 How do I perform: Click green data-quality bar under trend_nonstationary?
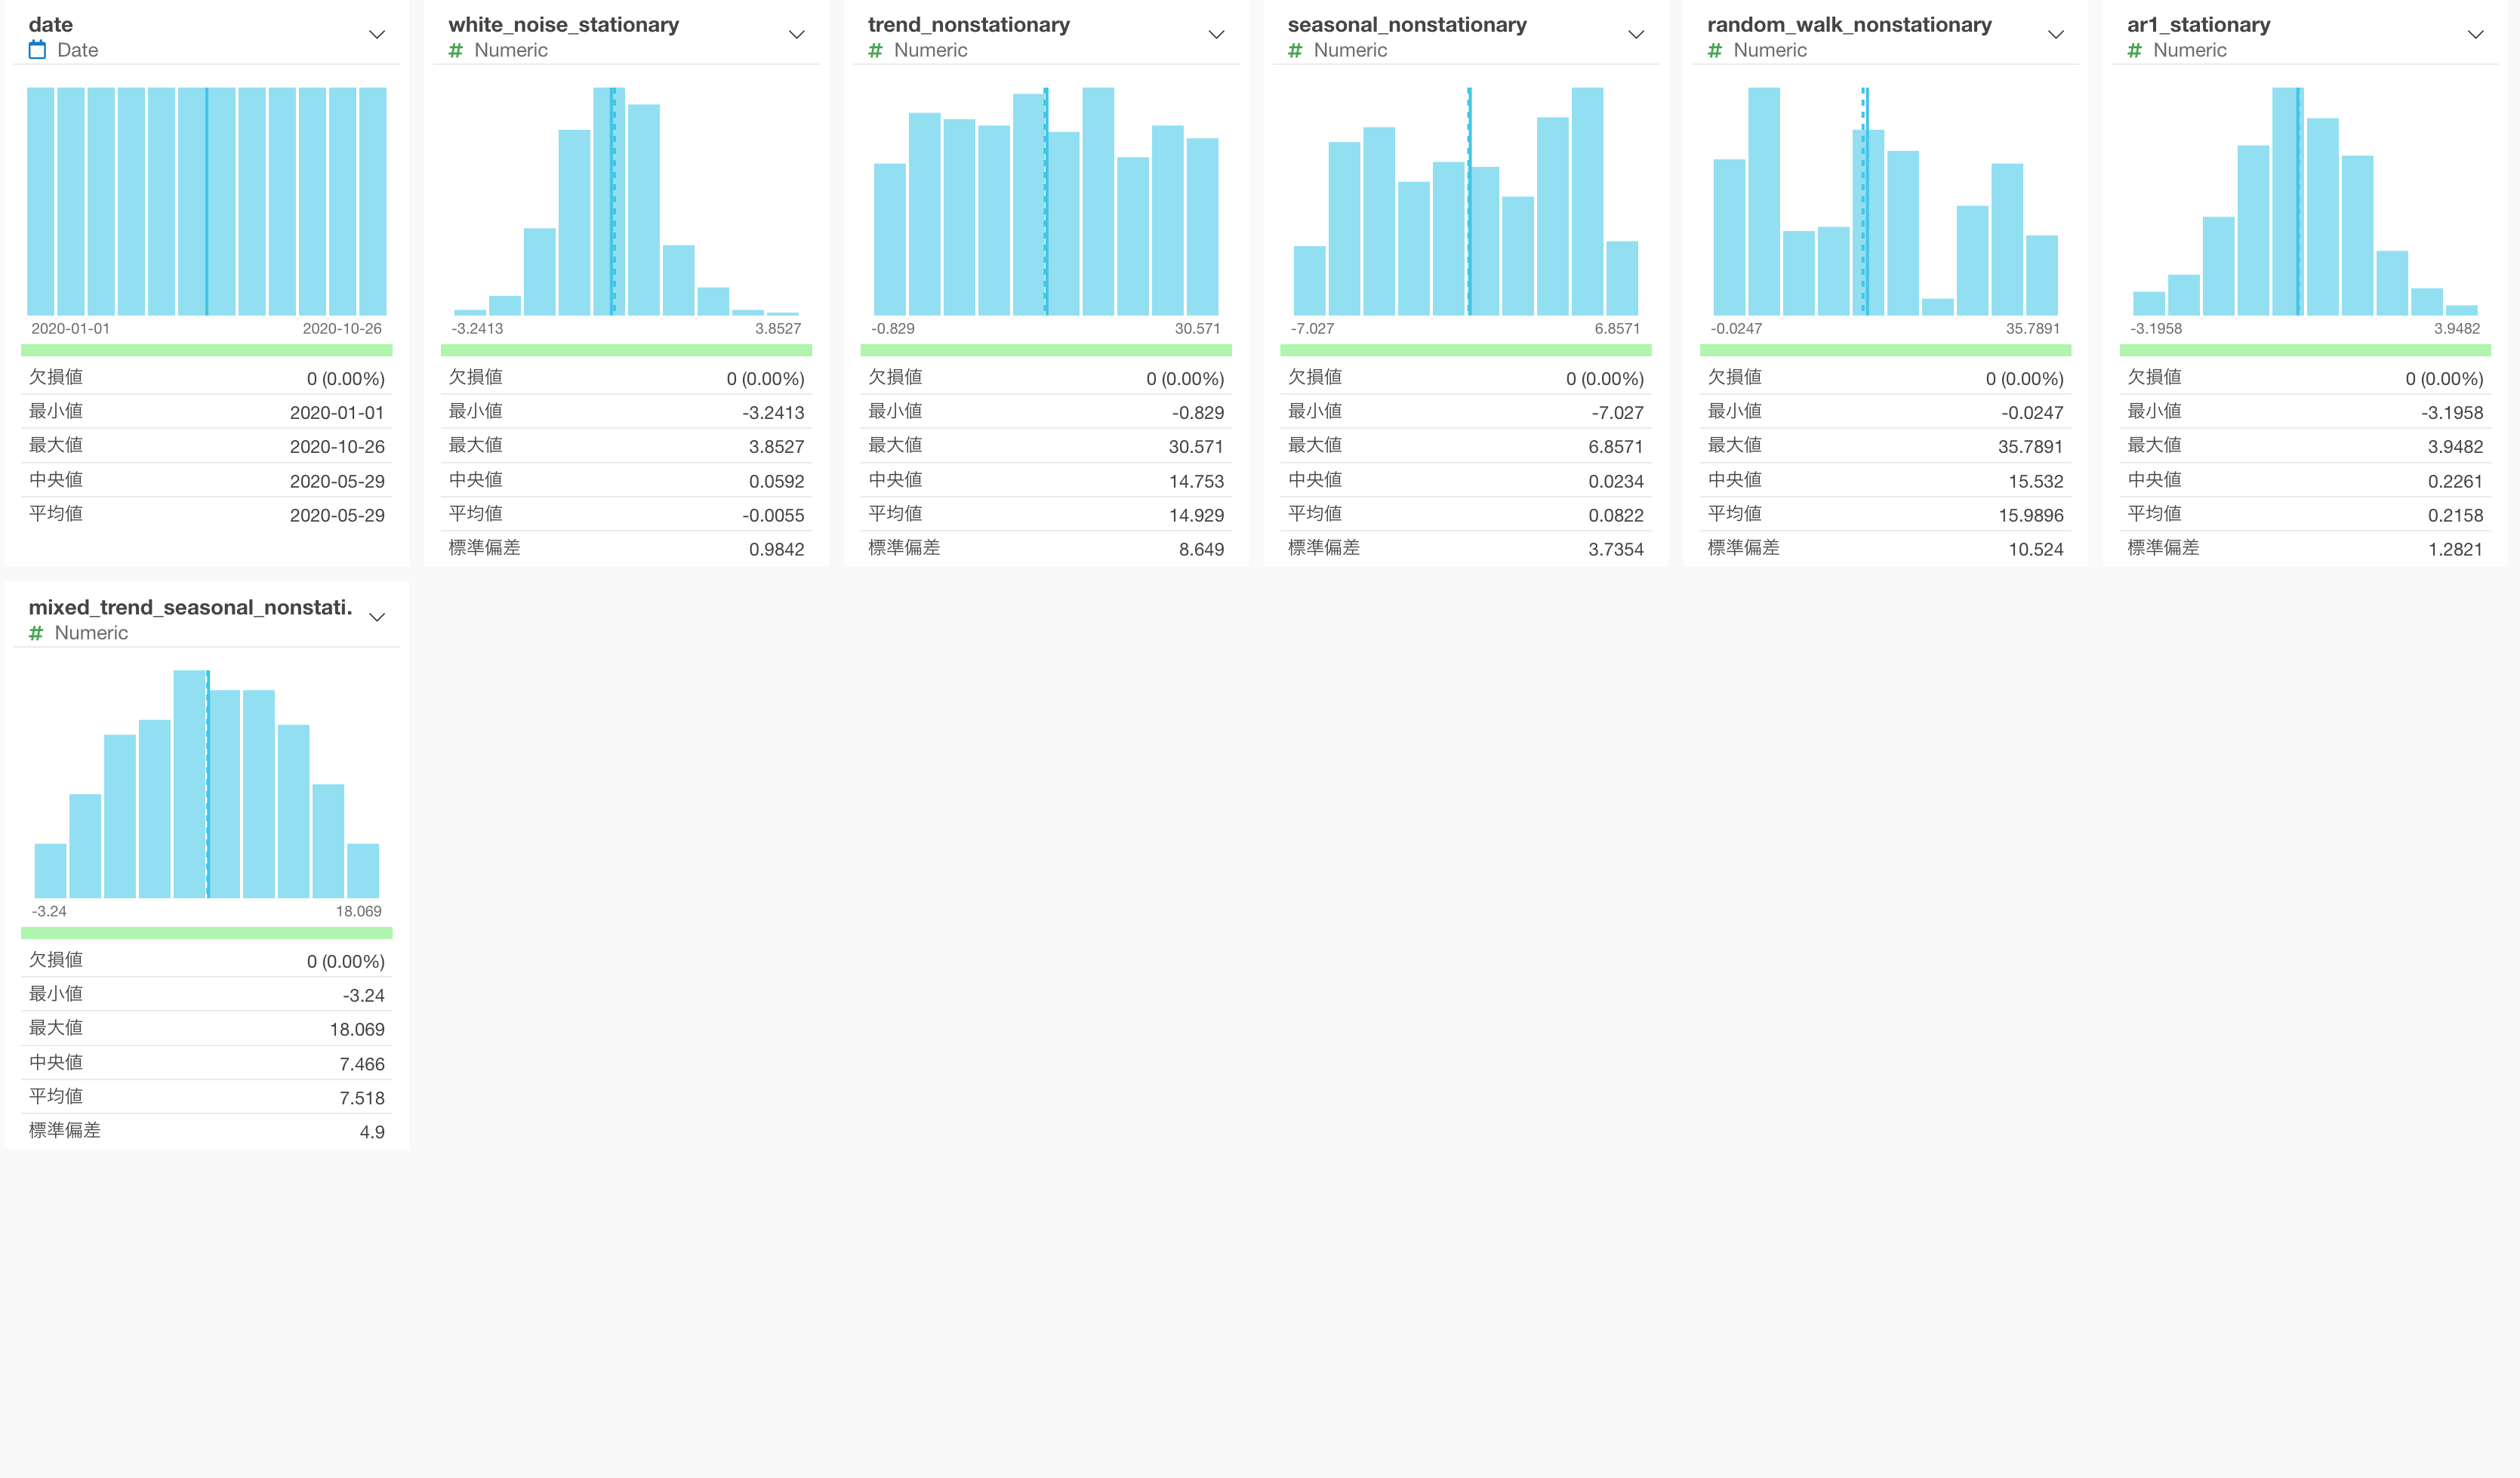[1045, 350]
